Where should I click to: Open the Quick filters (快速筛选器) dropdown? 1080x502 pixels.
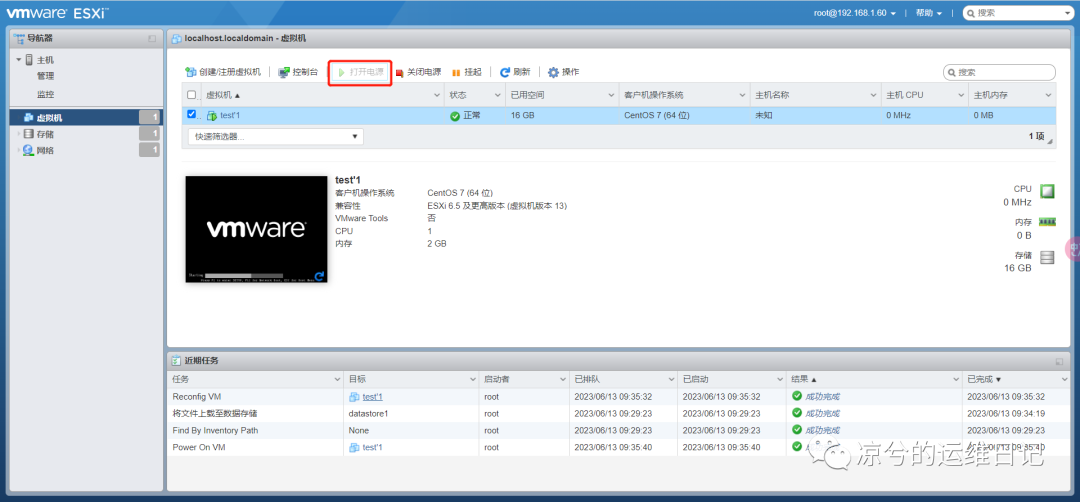276,136
